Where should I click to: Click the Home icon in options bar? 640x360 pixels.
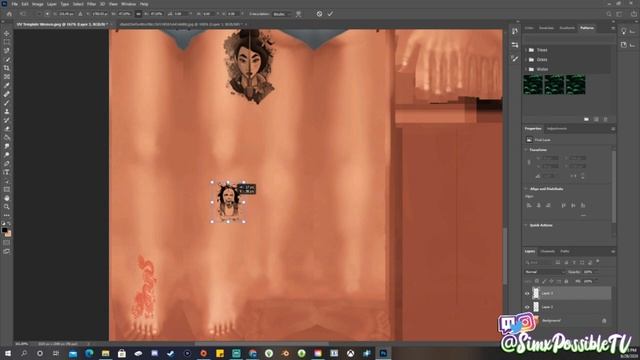point(9,14)
